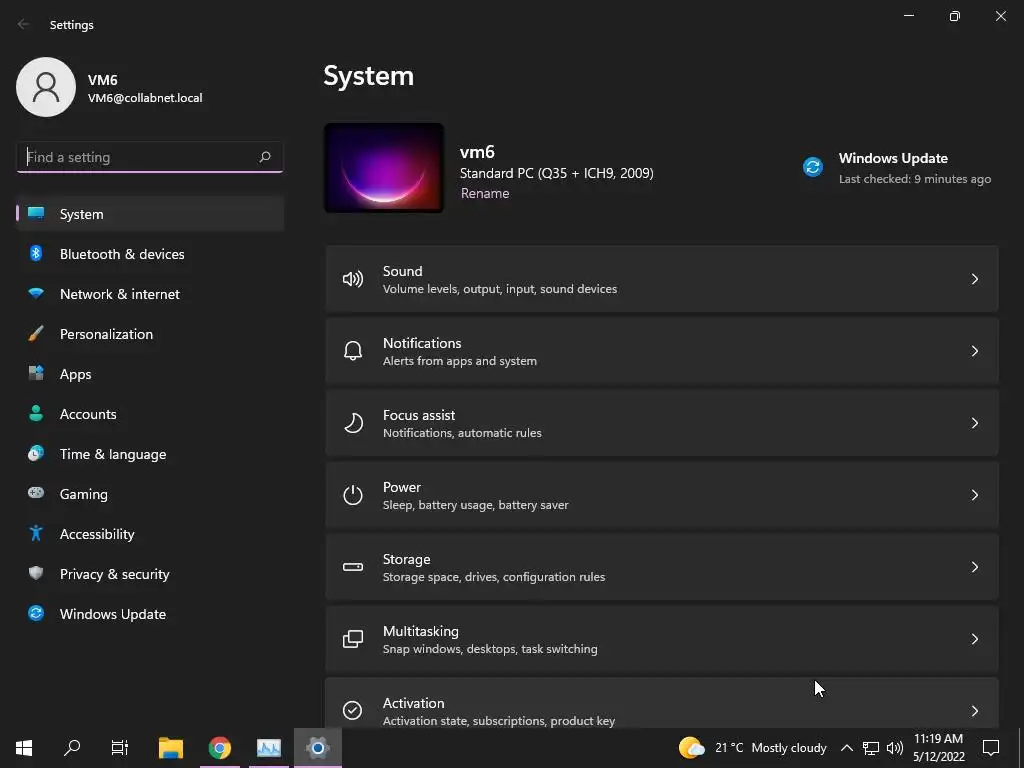Open the network icon in system tray
This screenshot has height=768, width=1024.
[x=871, y=748]
